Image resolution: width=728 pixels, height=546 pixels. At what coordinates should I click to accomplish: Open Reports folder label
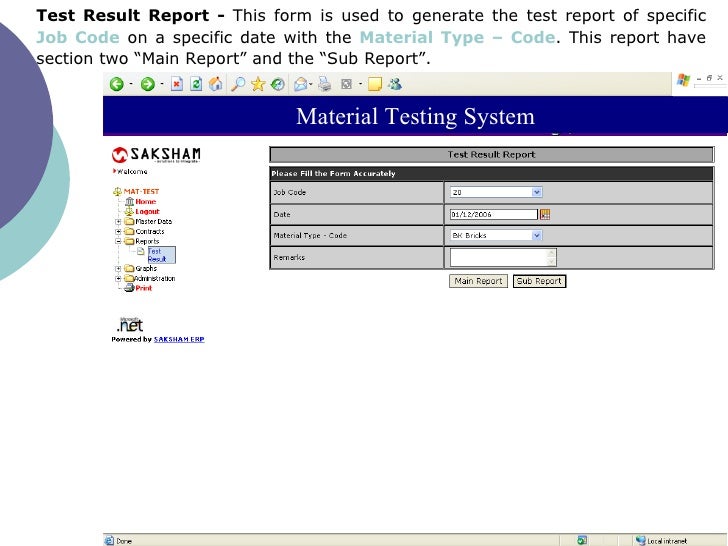(147, 241)
